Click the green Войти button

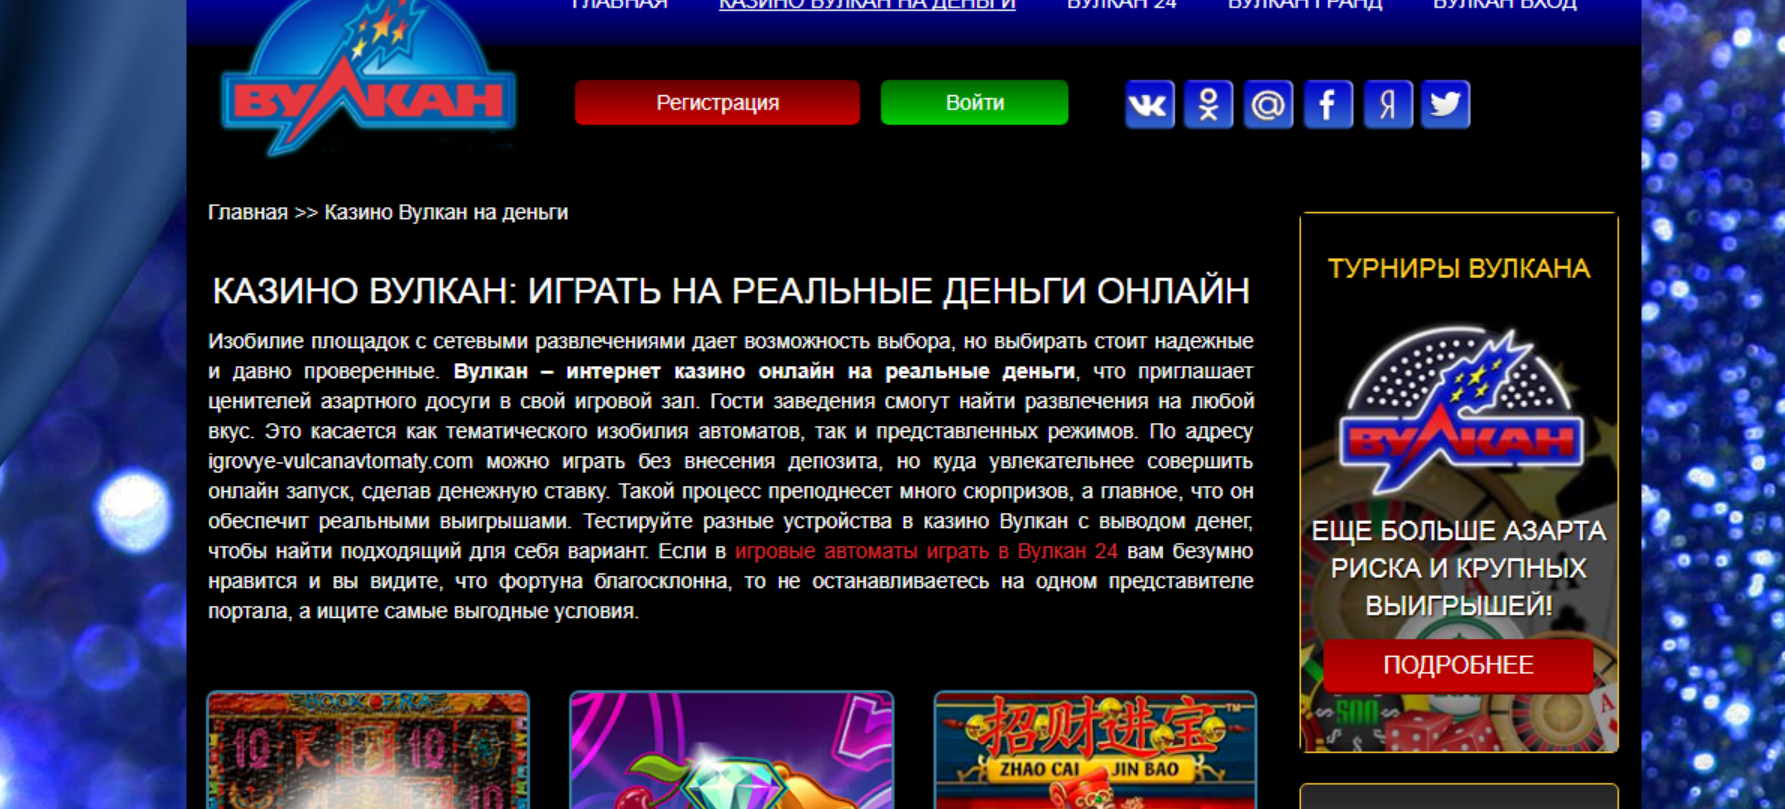974,102
